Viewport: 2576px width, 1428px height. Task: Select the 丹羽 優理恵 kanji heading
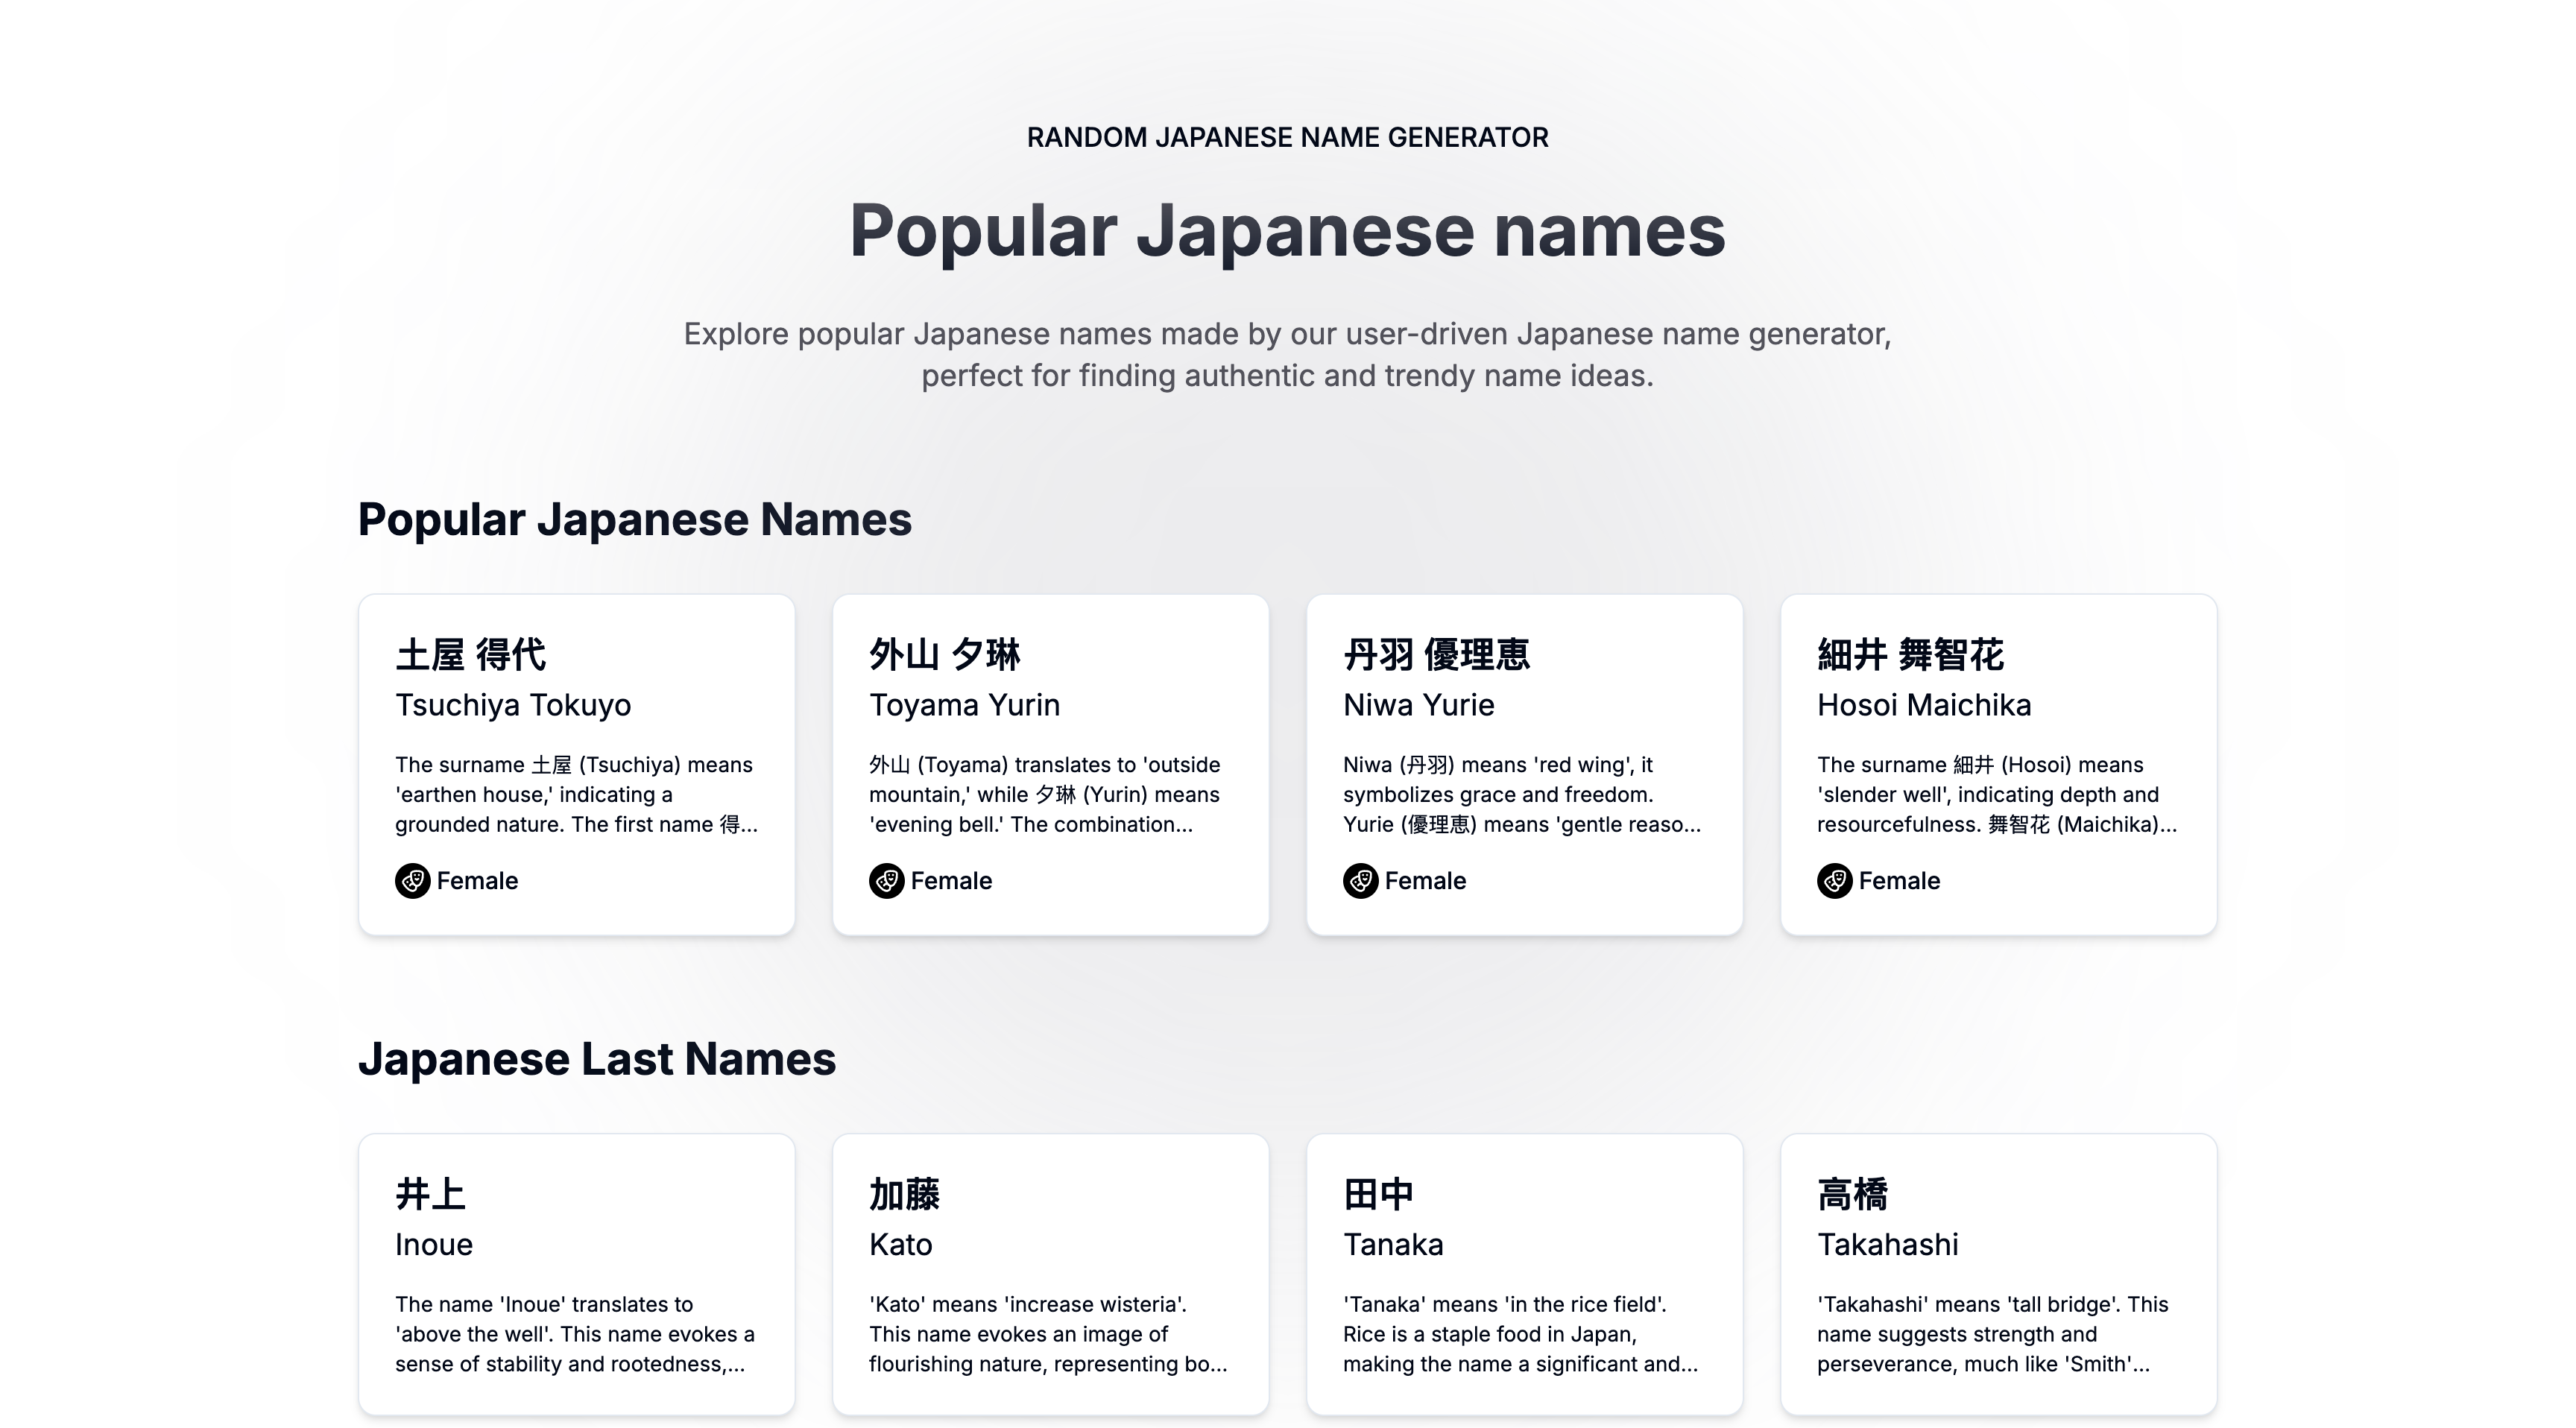[1436, 655]
